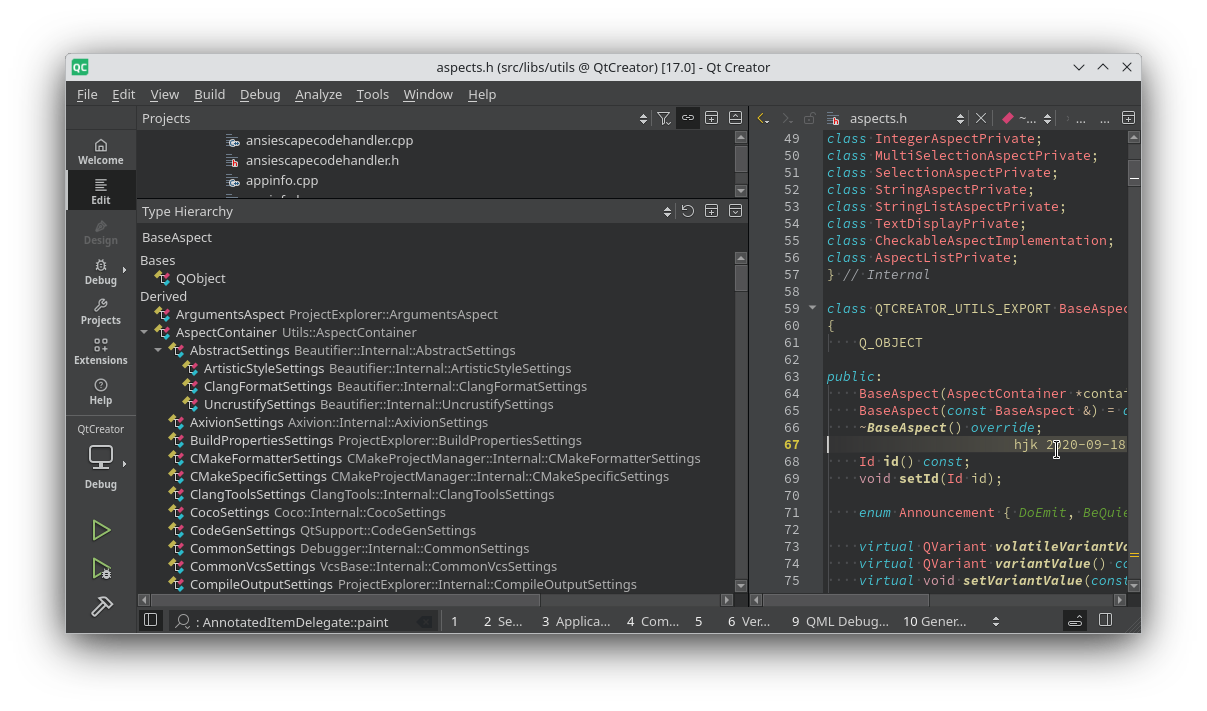The image size is (1207, 711).
Task: Open output pane number 1
Action: coord(454,621)
